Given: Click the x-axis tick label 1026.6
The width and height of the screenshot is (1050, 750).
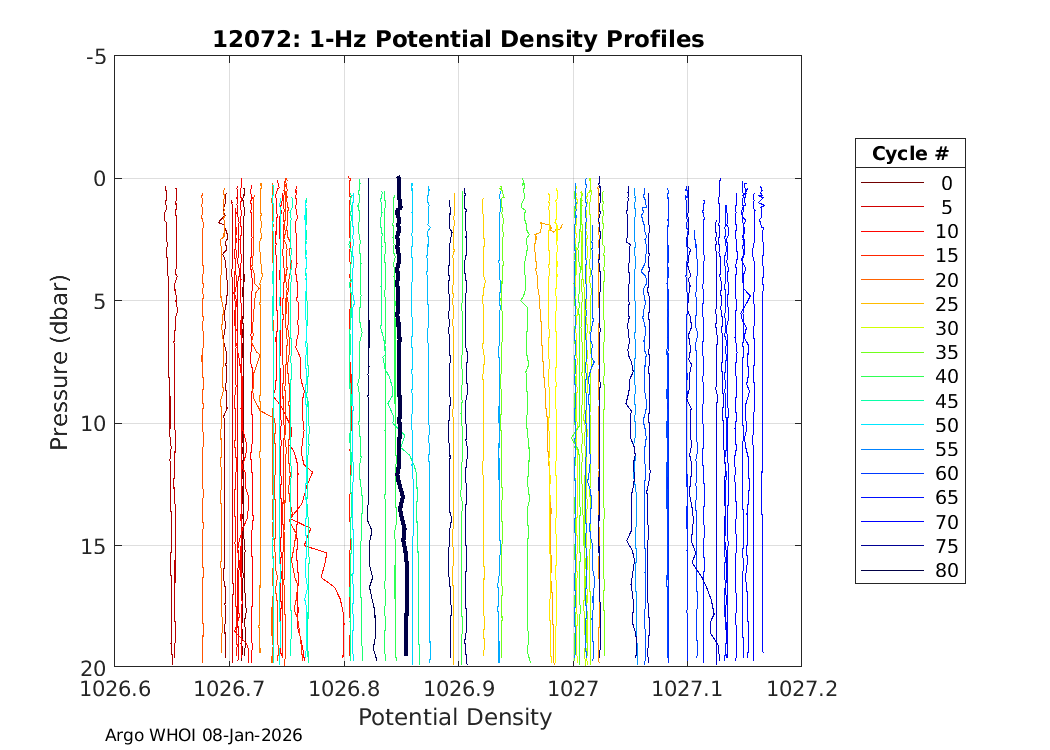Looking at the screenshot, I should [115, 688].
